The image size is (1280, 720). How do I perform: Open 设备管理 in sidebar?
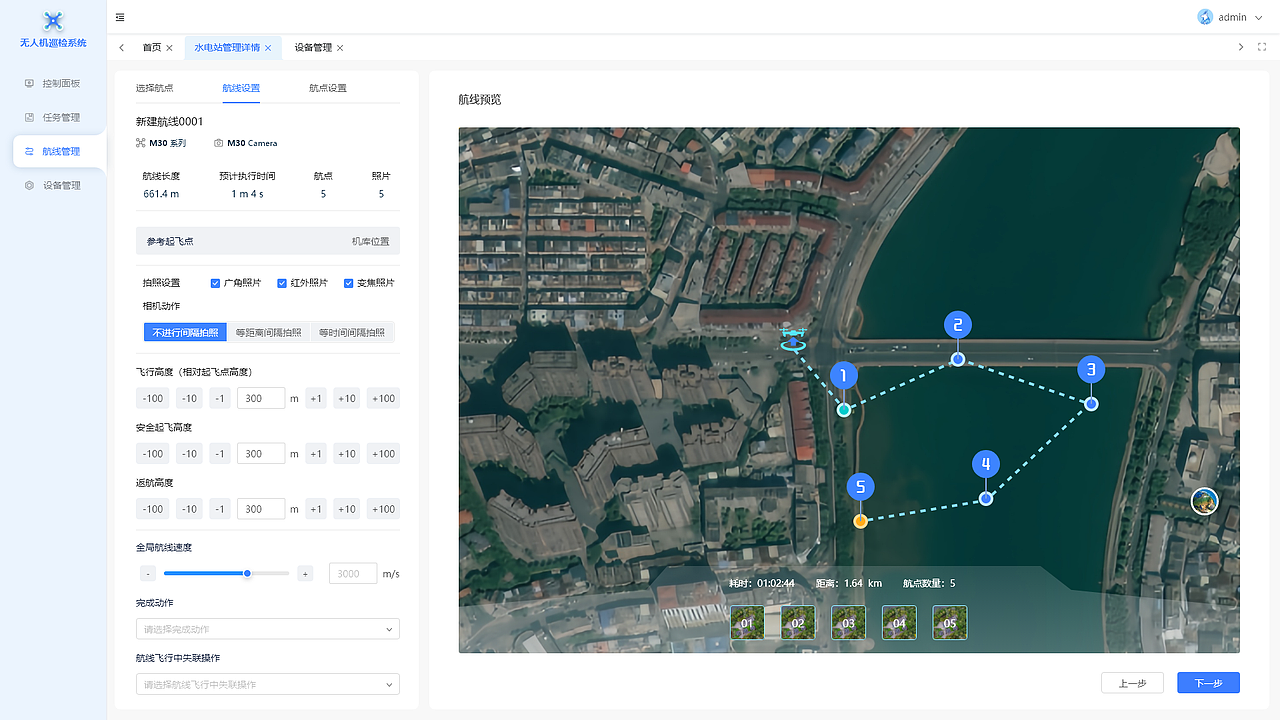[53, 185]
